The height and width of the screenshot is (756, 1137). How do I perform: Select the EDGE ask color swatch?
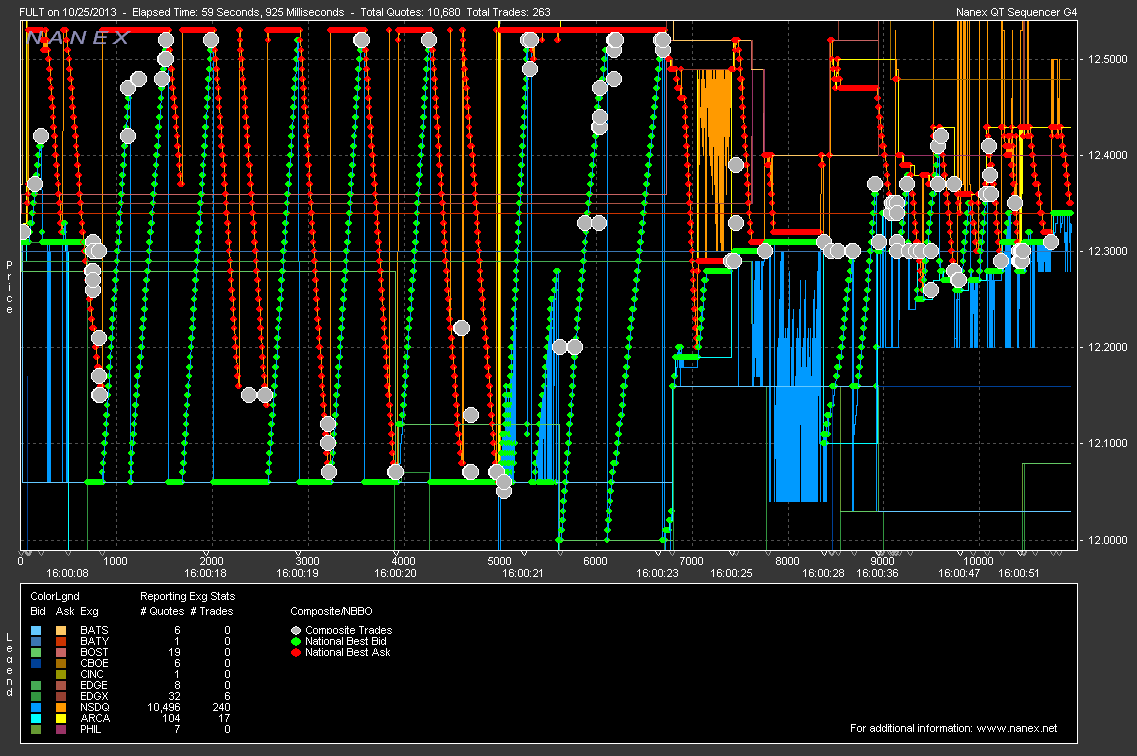(61, 686)
